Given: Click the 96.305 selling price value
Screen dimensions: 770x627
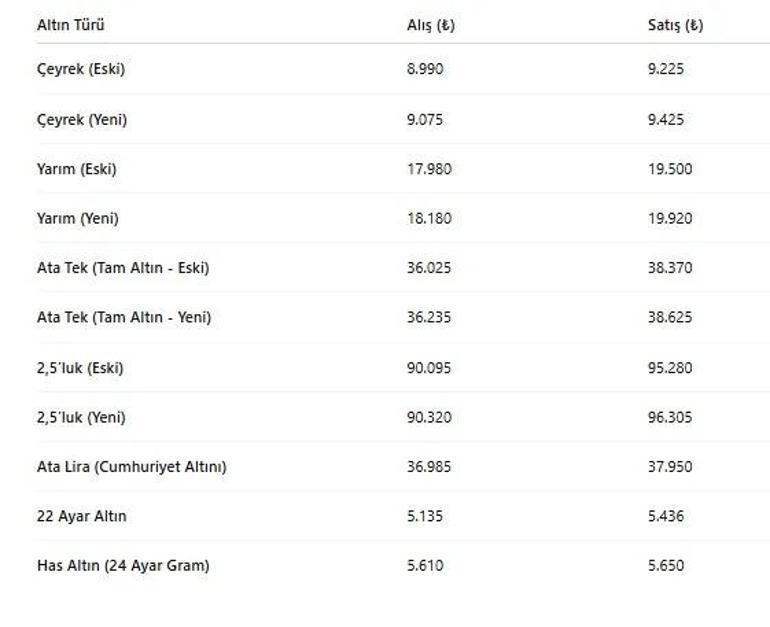Looking at the screenshot, I should (x=670, y=417).
